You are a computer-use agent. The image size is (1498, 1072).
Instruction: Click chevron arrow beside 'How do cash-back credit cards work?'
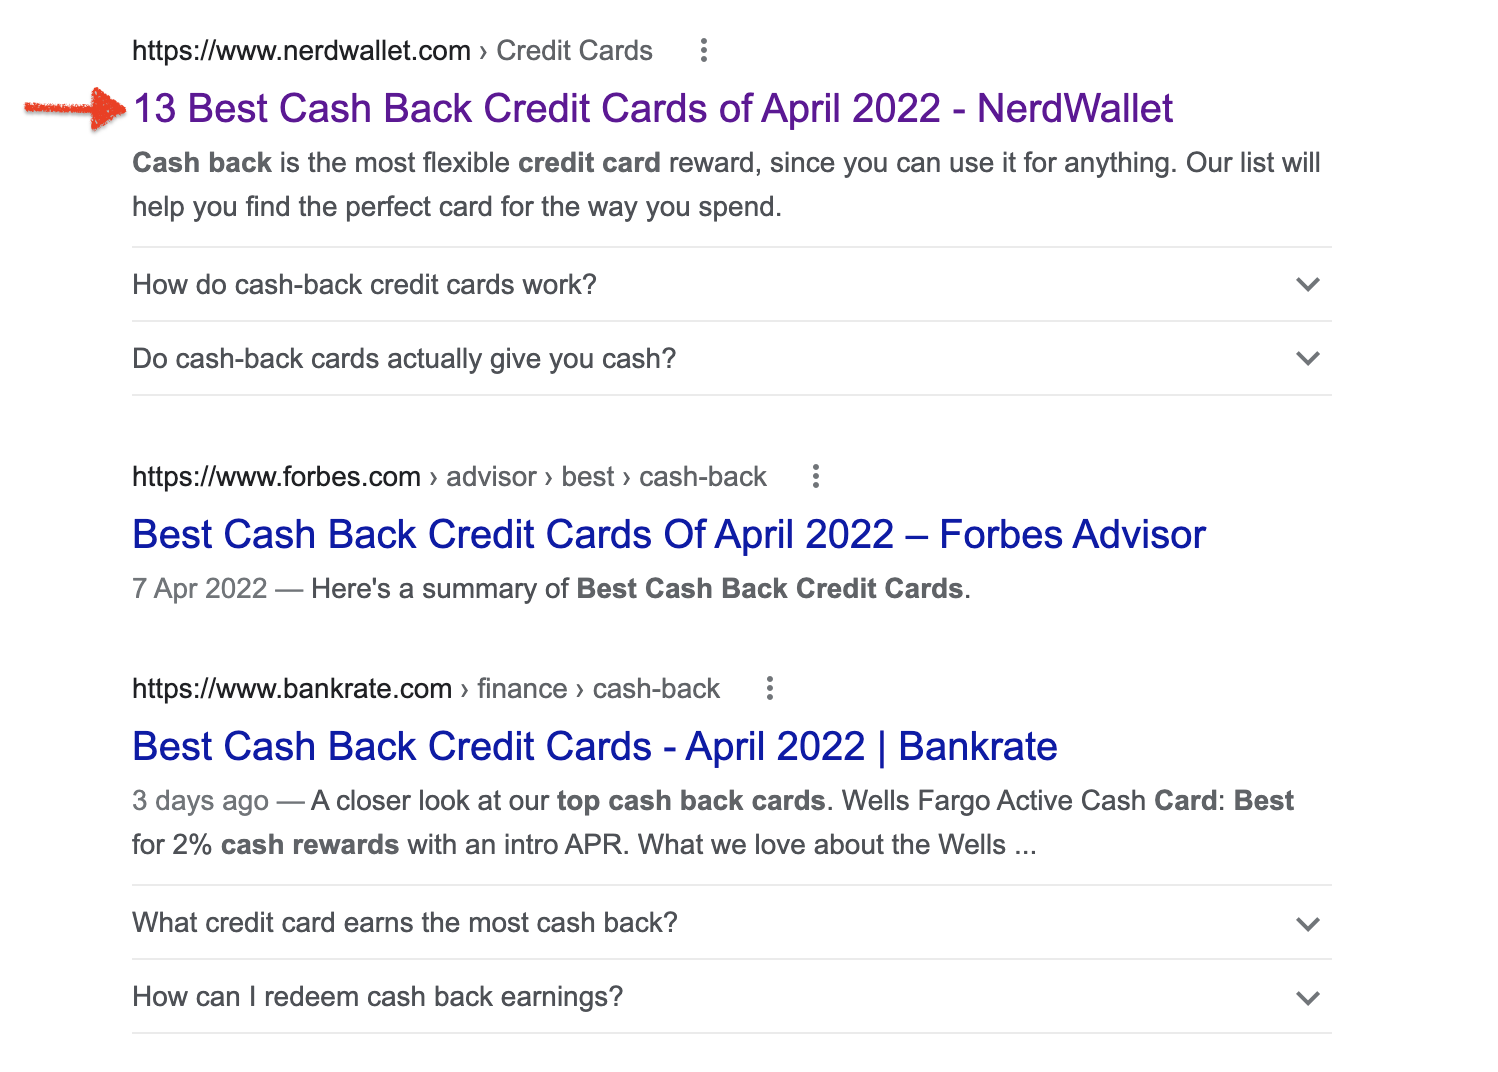tap(1307, 285)
